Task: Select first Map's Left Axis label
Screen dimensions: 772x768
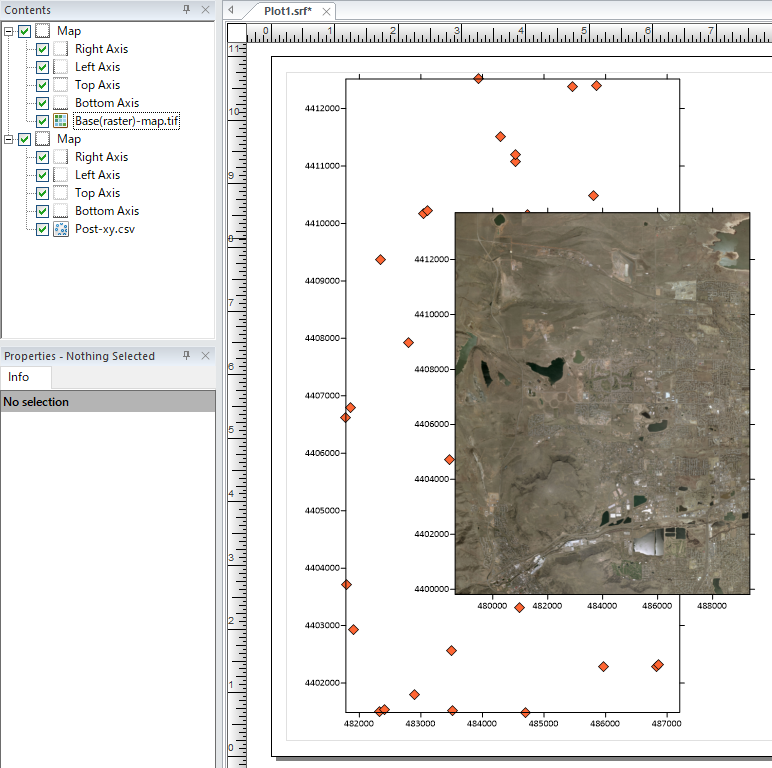Action: pyautogui.click(x=97, y=67)
